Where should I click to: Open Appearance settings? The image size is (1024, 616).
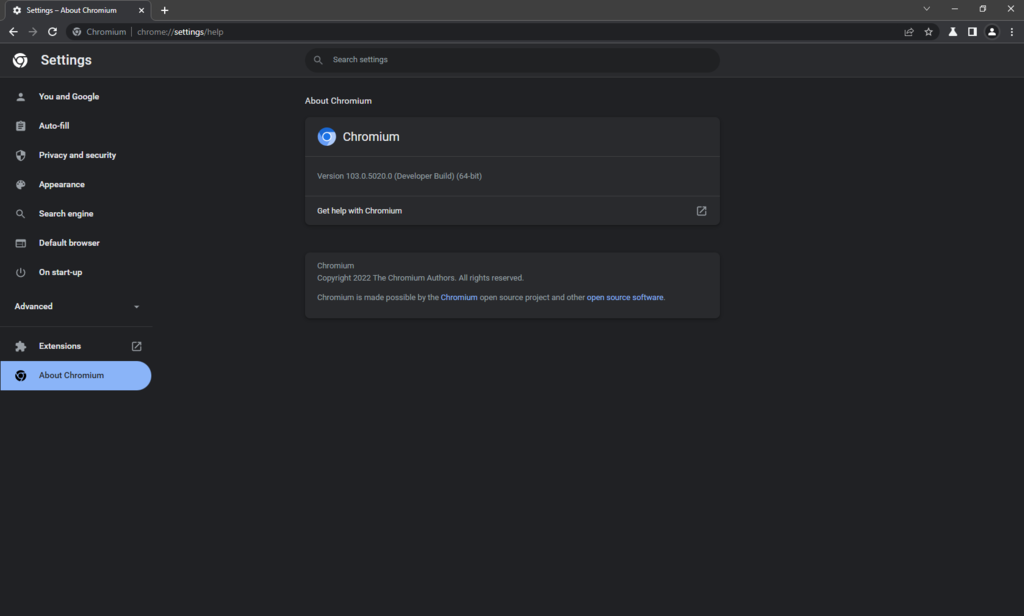tap(76, 185)
